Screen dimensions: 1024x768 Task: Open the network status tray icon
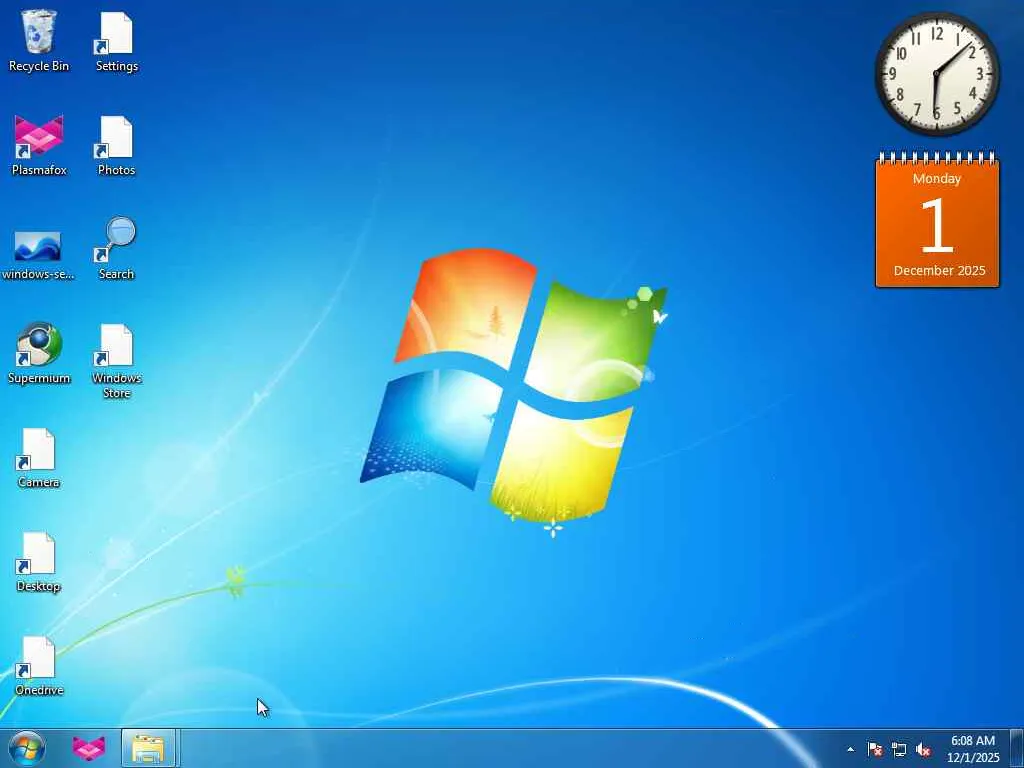pyautogui.click(x=899, y=750)
